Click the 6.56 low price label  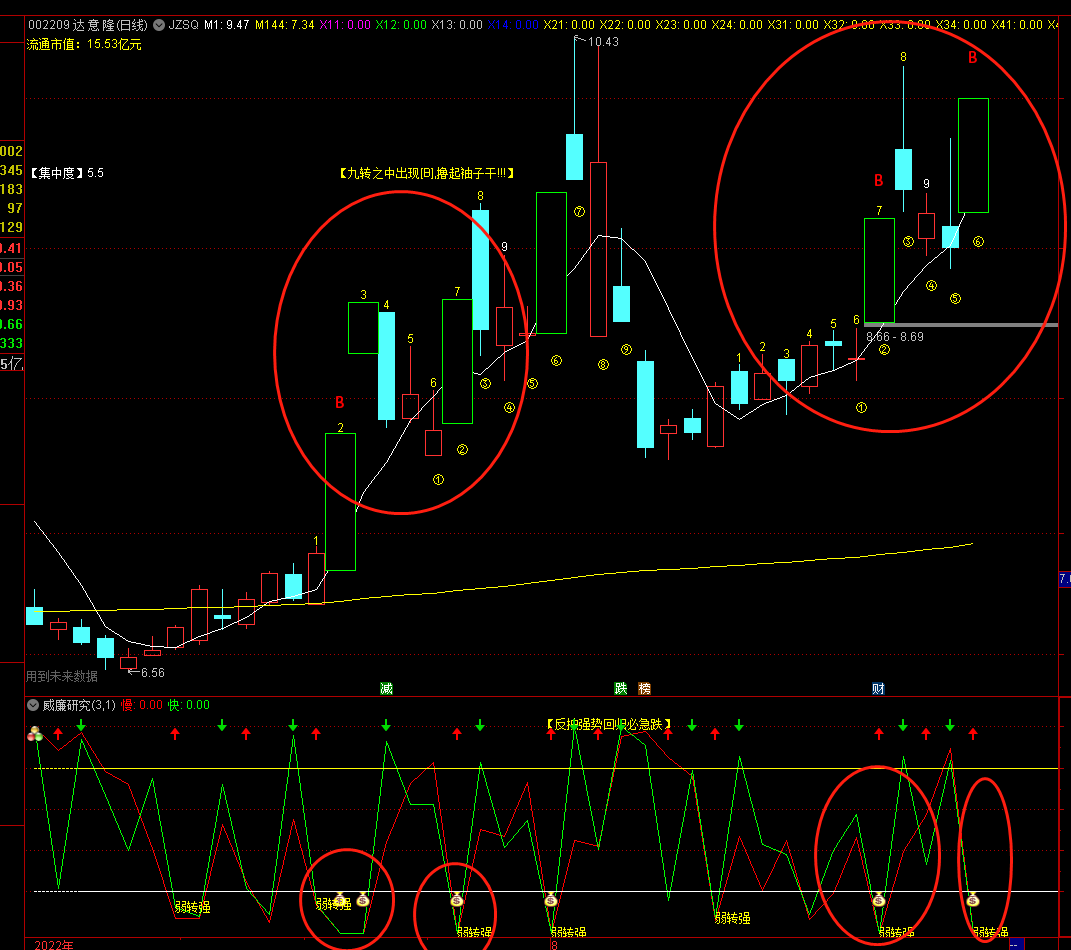(x=152, y=673)
